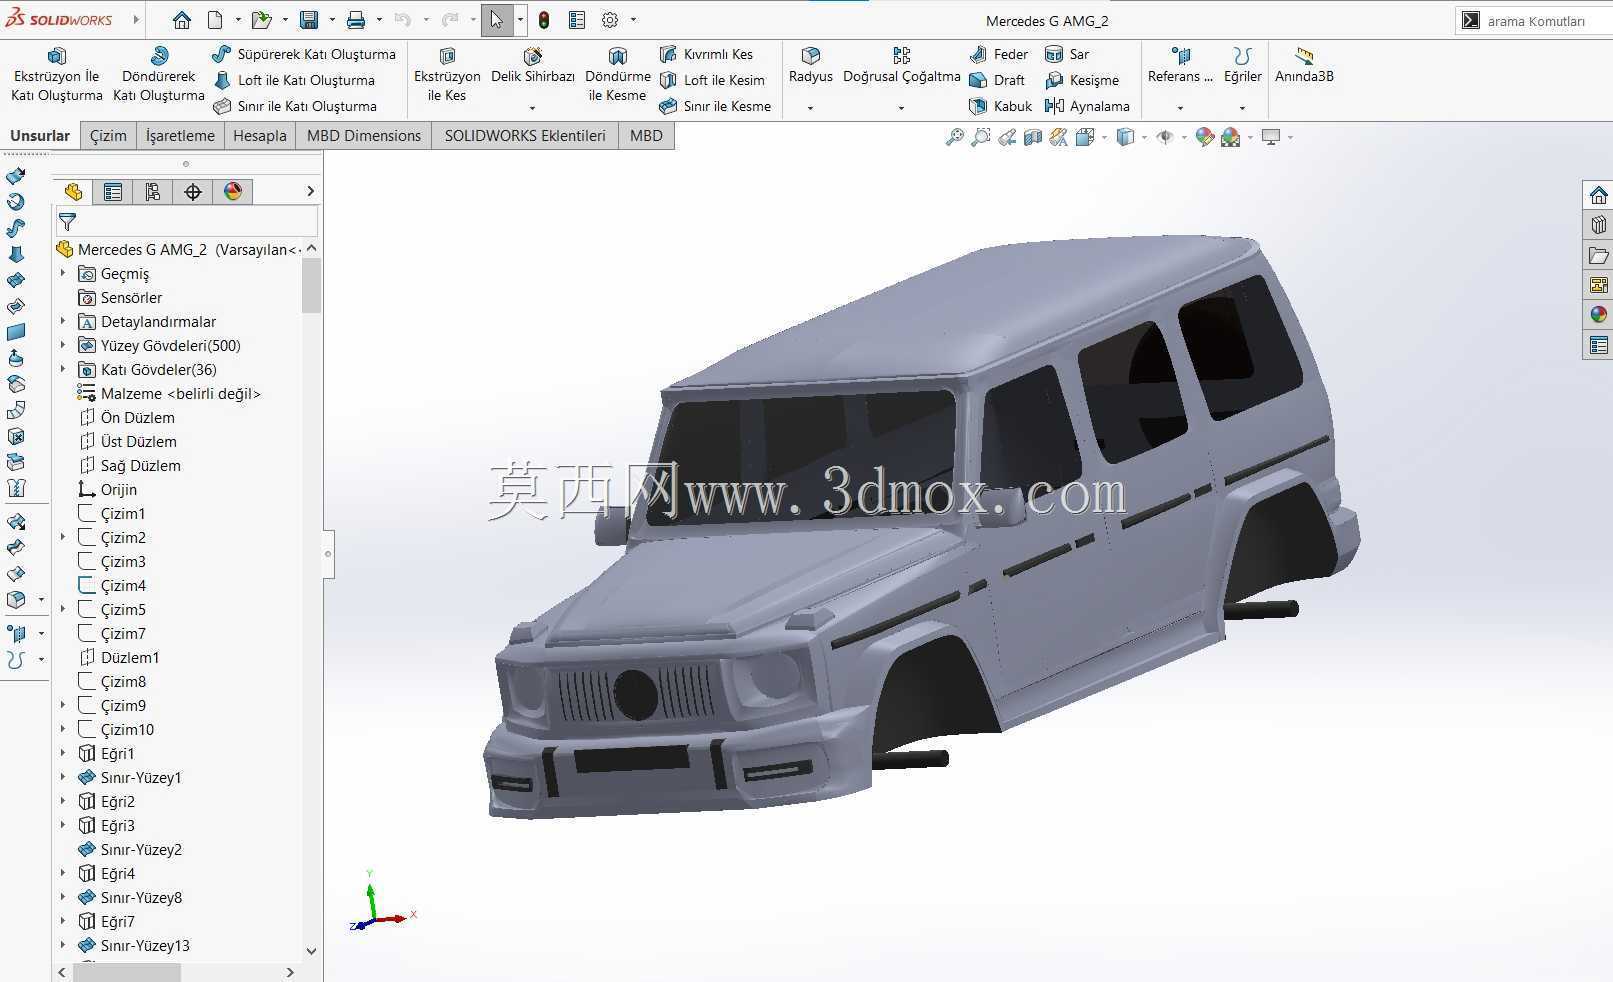
Task: Select the Ön Düzlem plane
Action: point(126,418)
